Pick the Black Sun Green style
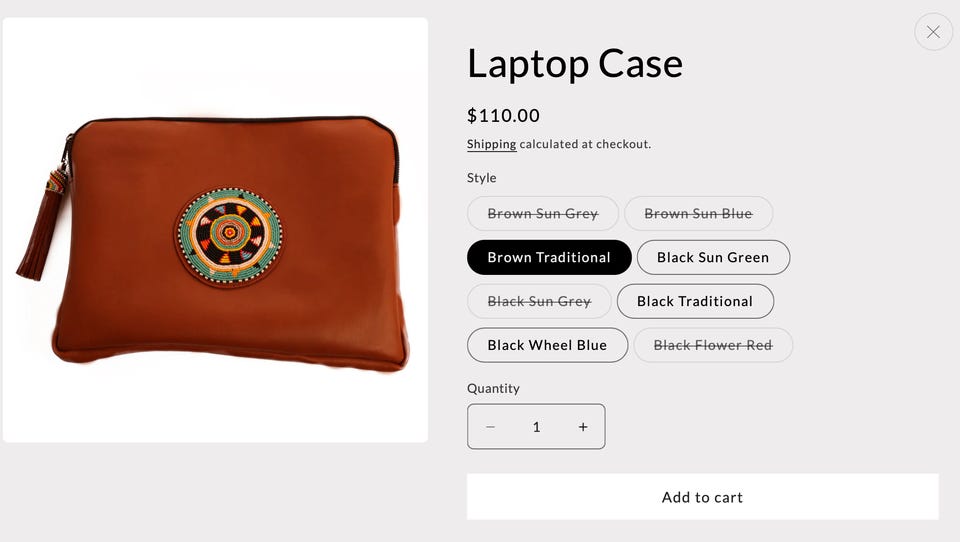 coord(713,257)
